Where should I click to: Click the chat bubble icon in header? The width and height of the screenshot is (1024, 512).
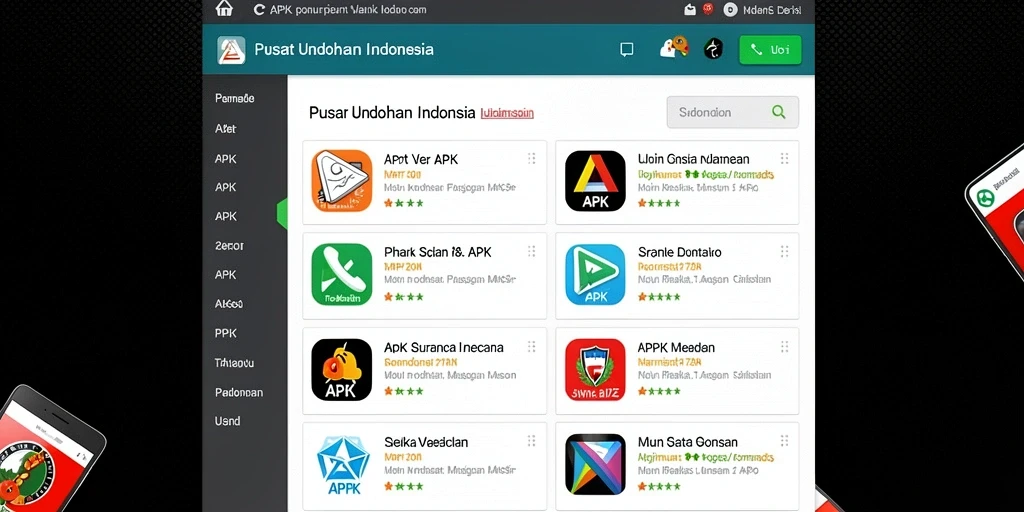(x=626, y=50)
